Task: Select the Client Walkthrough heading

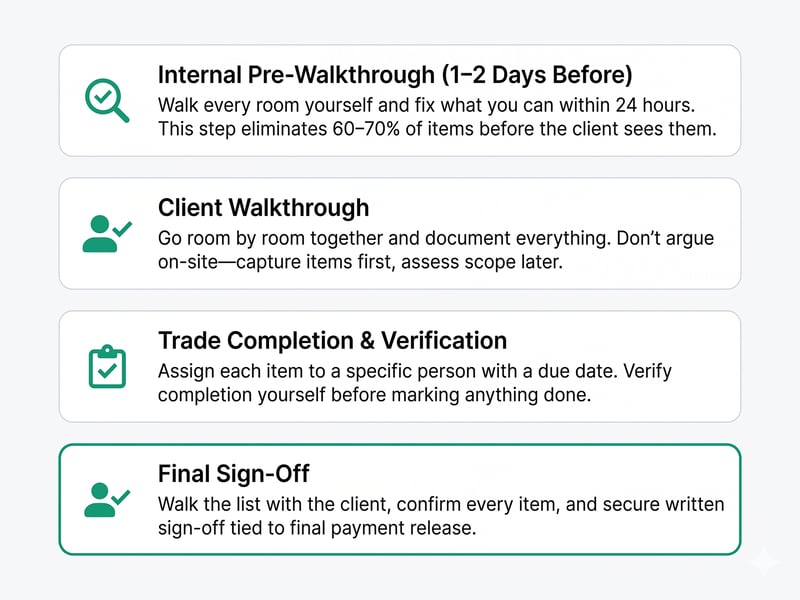Action: tap(263, 207)
